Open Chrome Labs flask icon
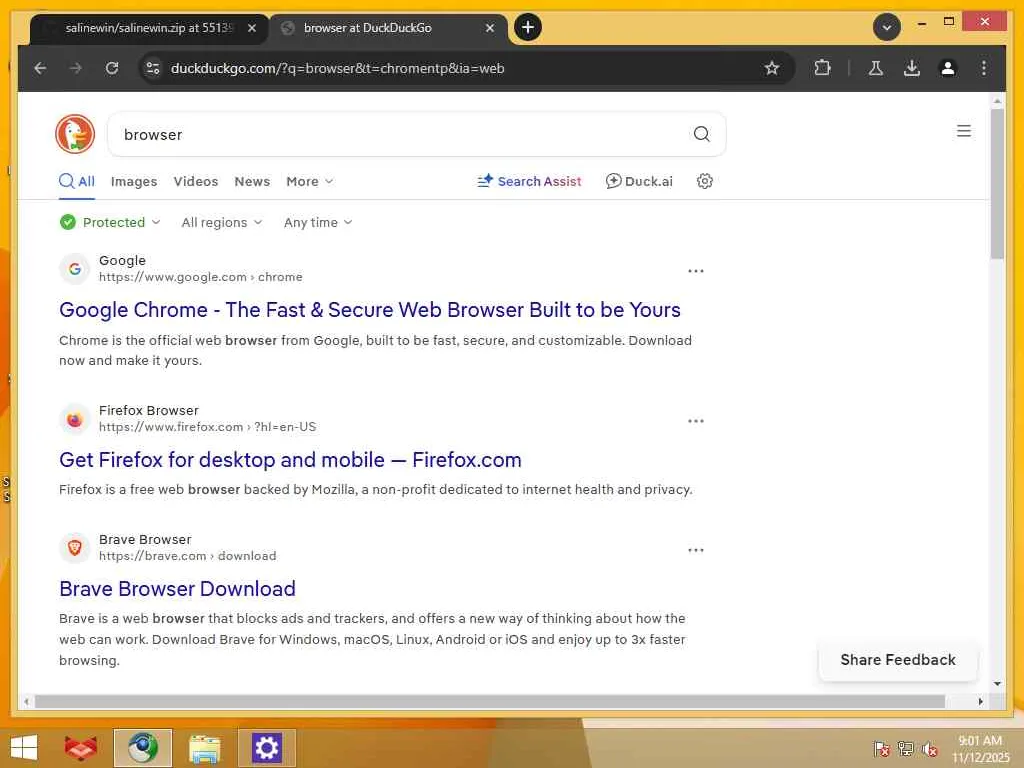 pyautogui.click(x=876, y=68)
